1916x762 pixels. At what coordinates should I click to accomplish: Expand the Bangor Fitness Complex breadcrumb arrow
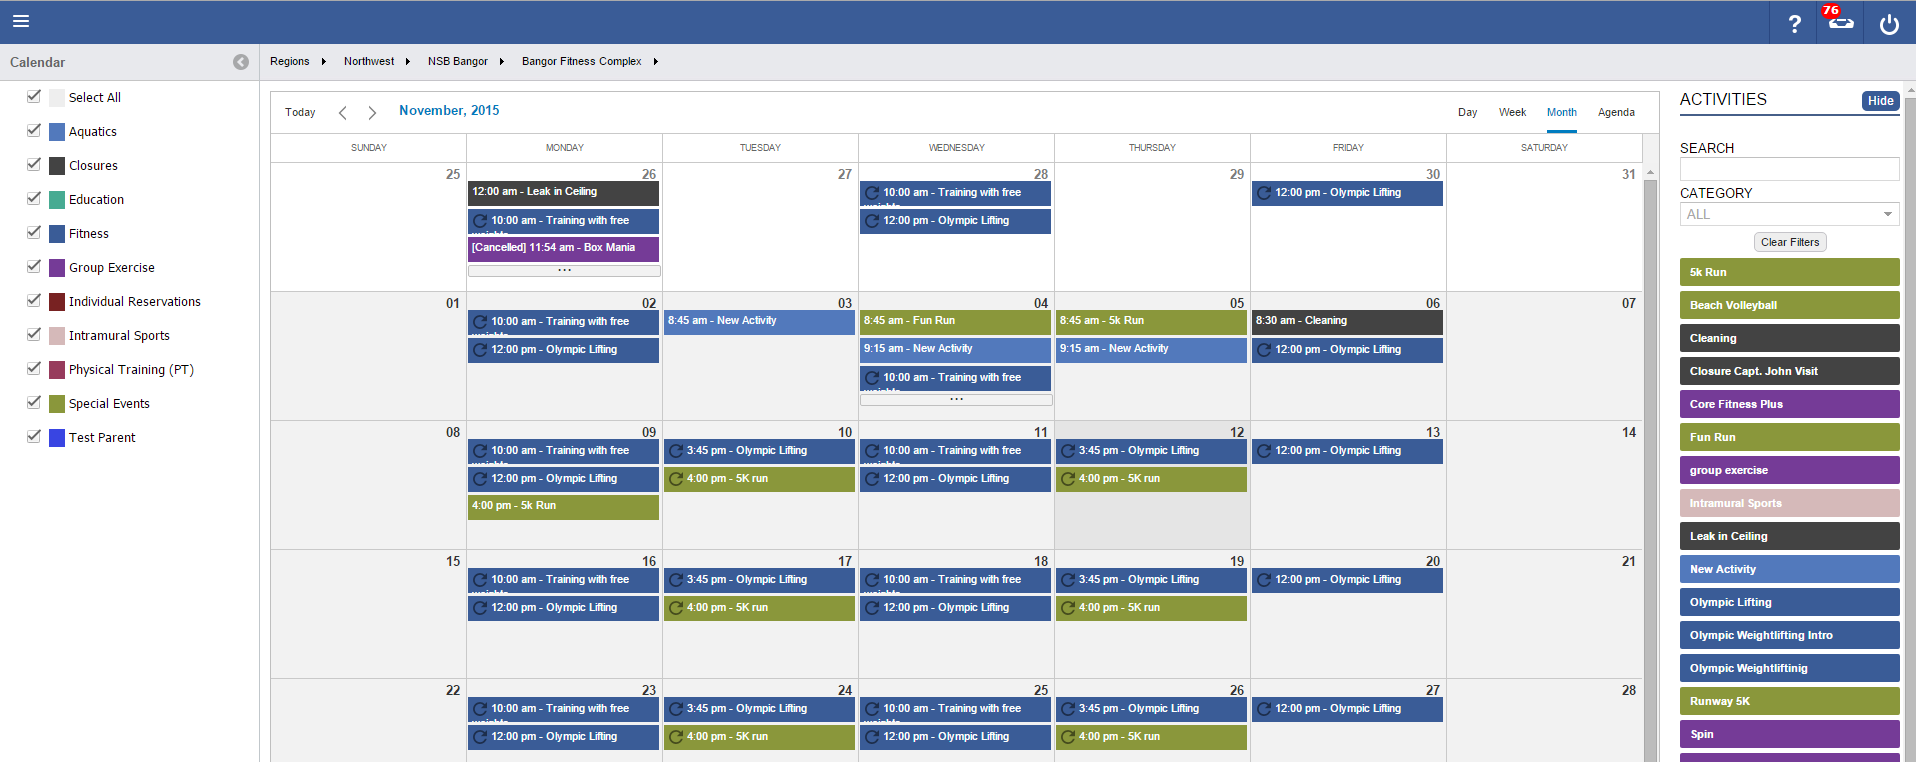[656, 62]
